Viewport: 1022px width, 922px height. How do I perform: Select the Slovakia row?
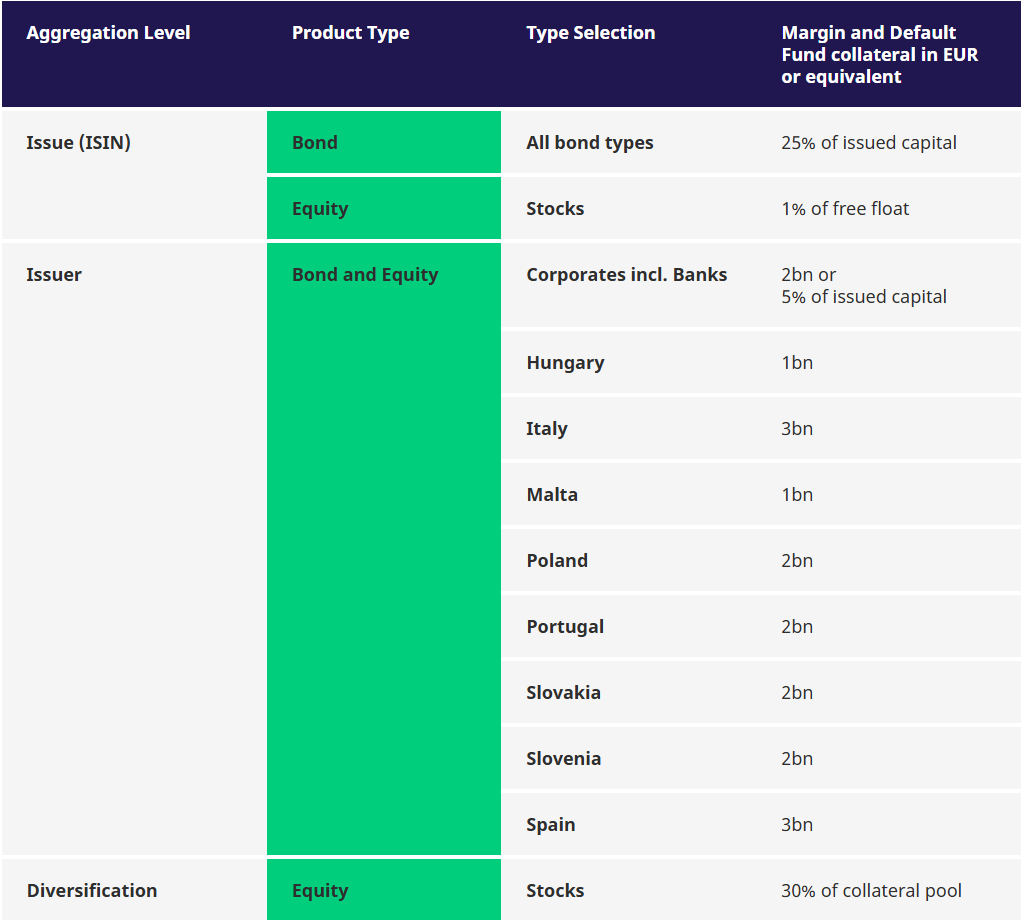[x=563, y=692]
